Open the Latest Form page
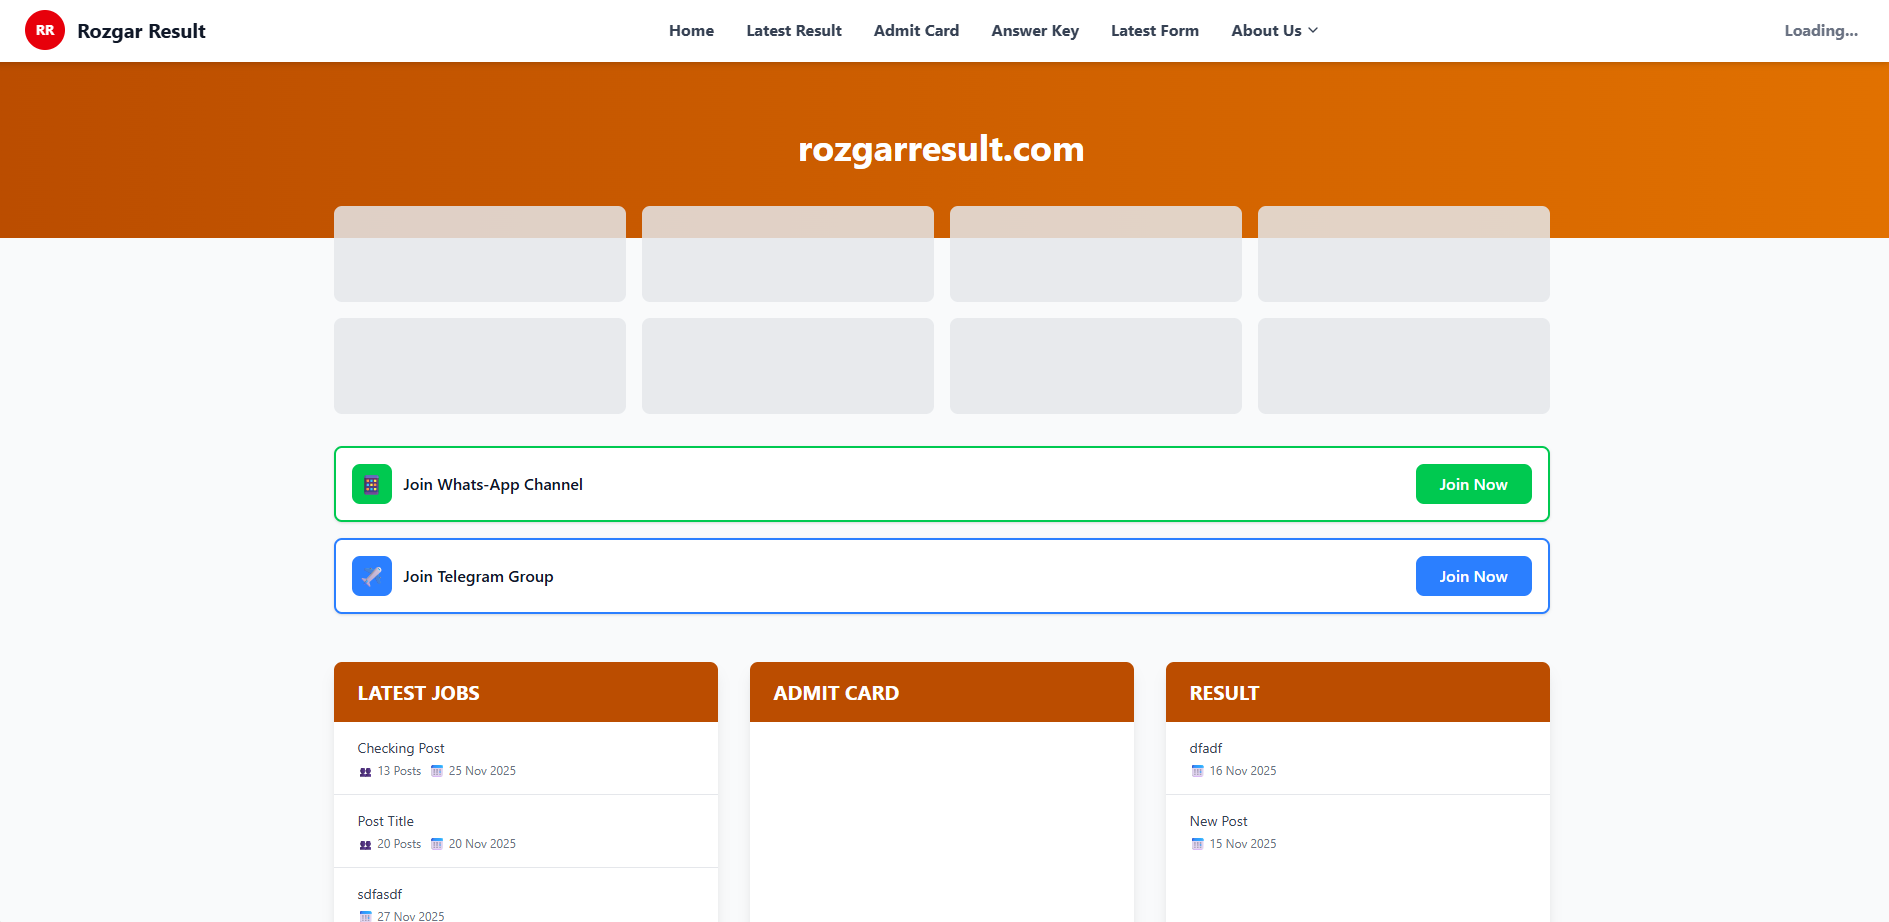Viewport: 1889px width, 922px height. [1154, 30]
